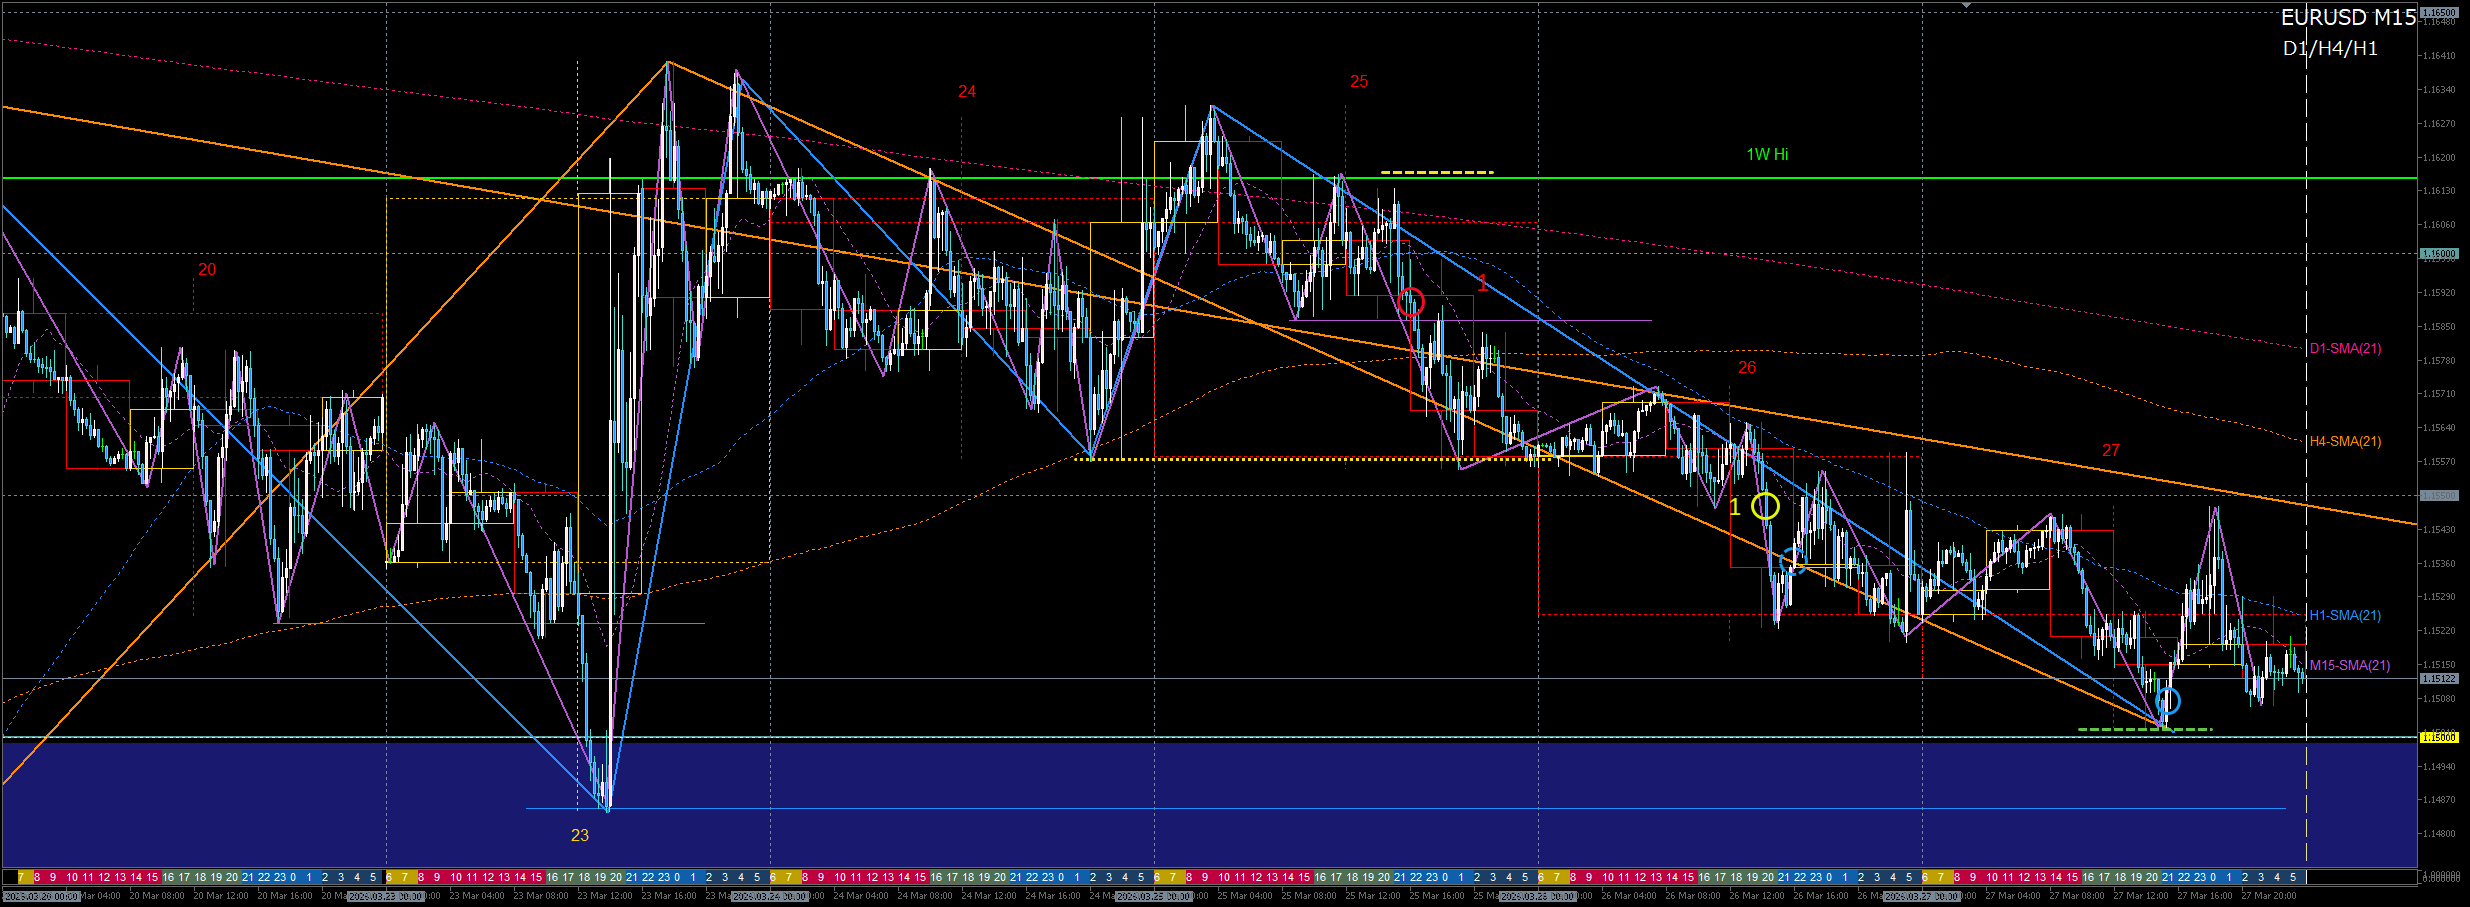Click the EURUSD M15 chart title
This screenshot has height=907, width=2470.
coord(2348,18)
